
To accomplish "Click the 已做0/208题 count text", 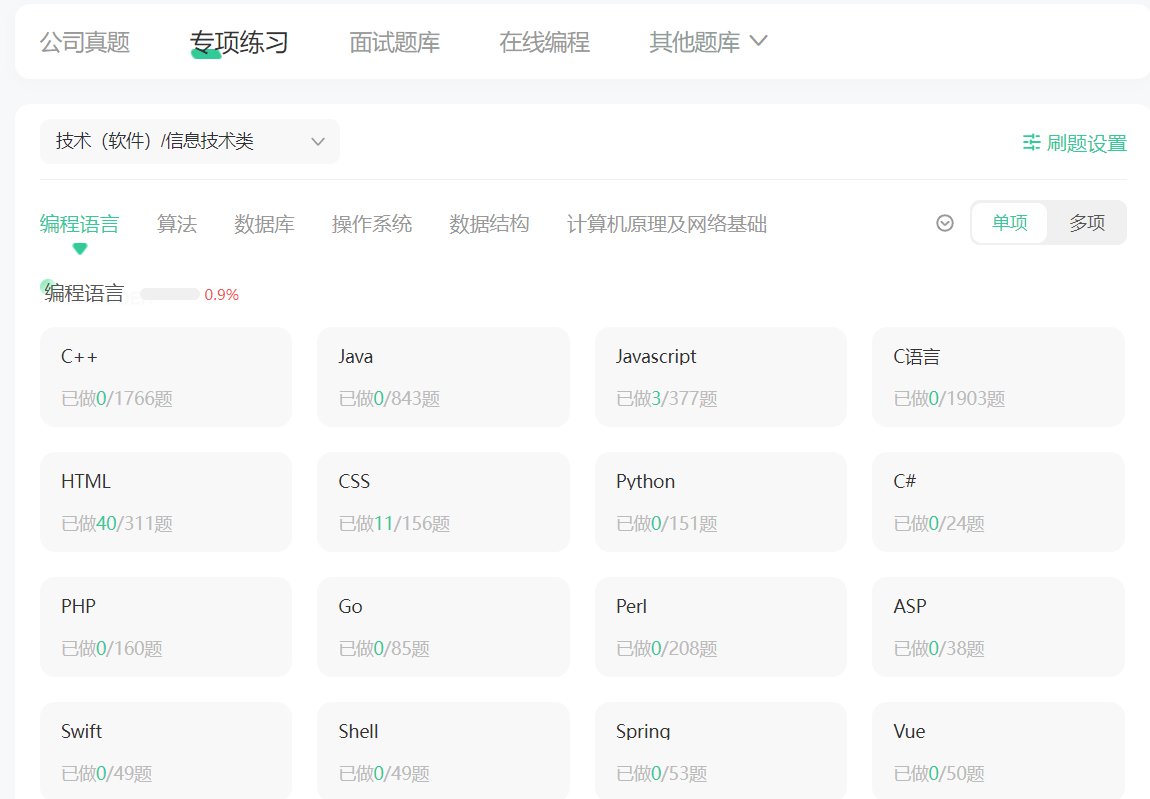I will (667, 649).
